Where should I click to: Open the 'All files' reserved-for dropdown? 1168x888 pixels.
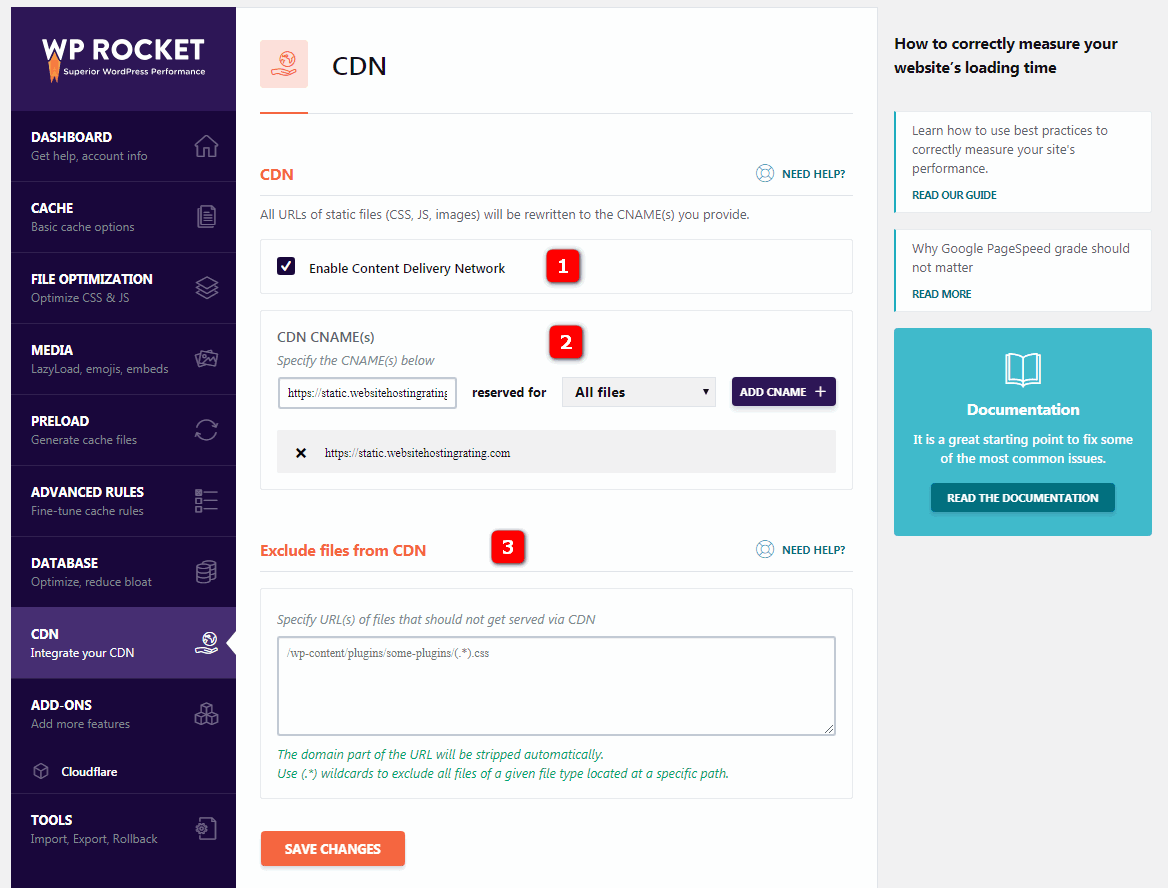coord(639,392)
